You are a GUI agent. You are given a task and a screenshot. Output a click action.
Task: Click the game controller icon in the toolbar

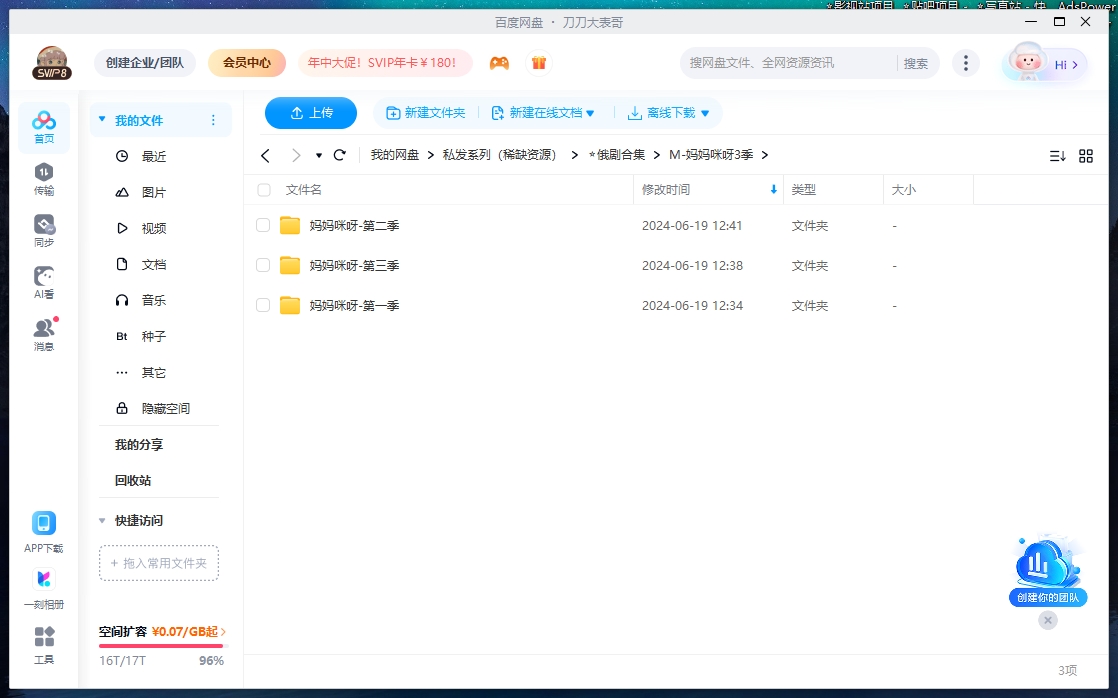499,62
